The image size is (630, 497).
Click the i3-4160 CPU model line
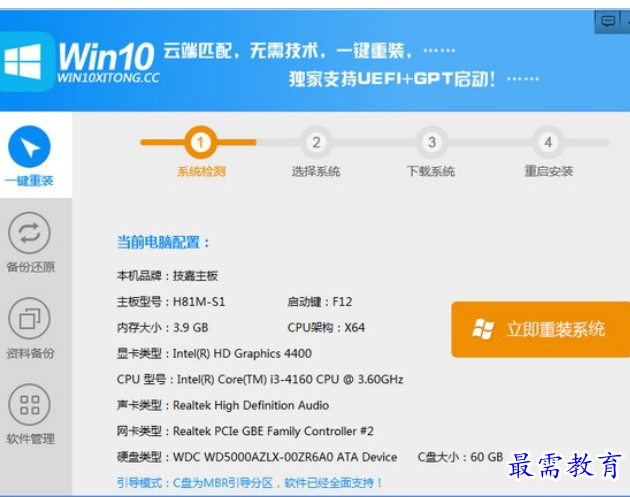[260, 379]
